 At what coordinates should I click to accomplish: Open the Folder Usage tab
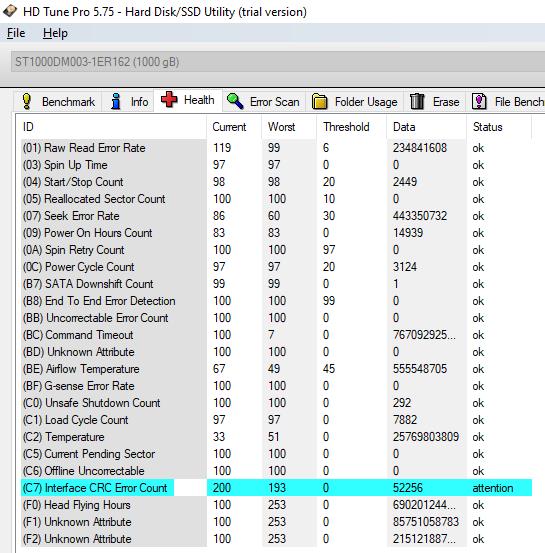pos(355,102)
